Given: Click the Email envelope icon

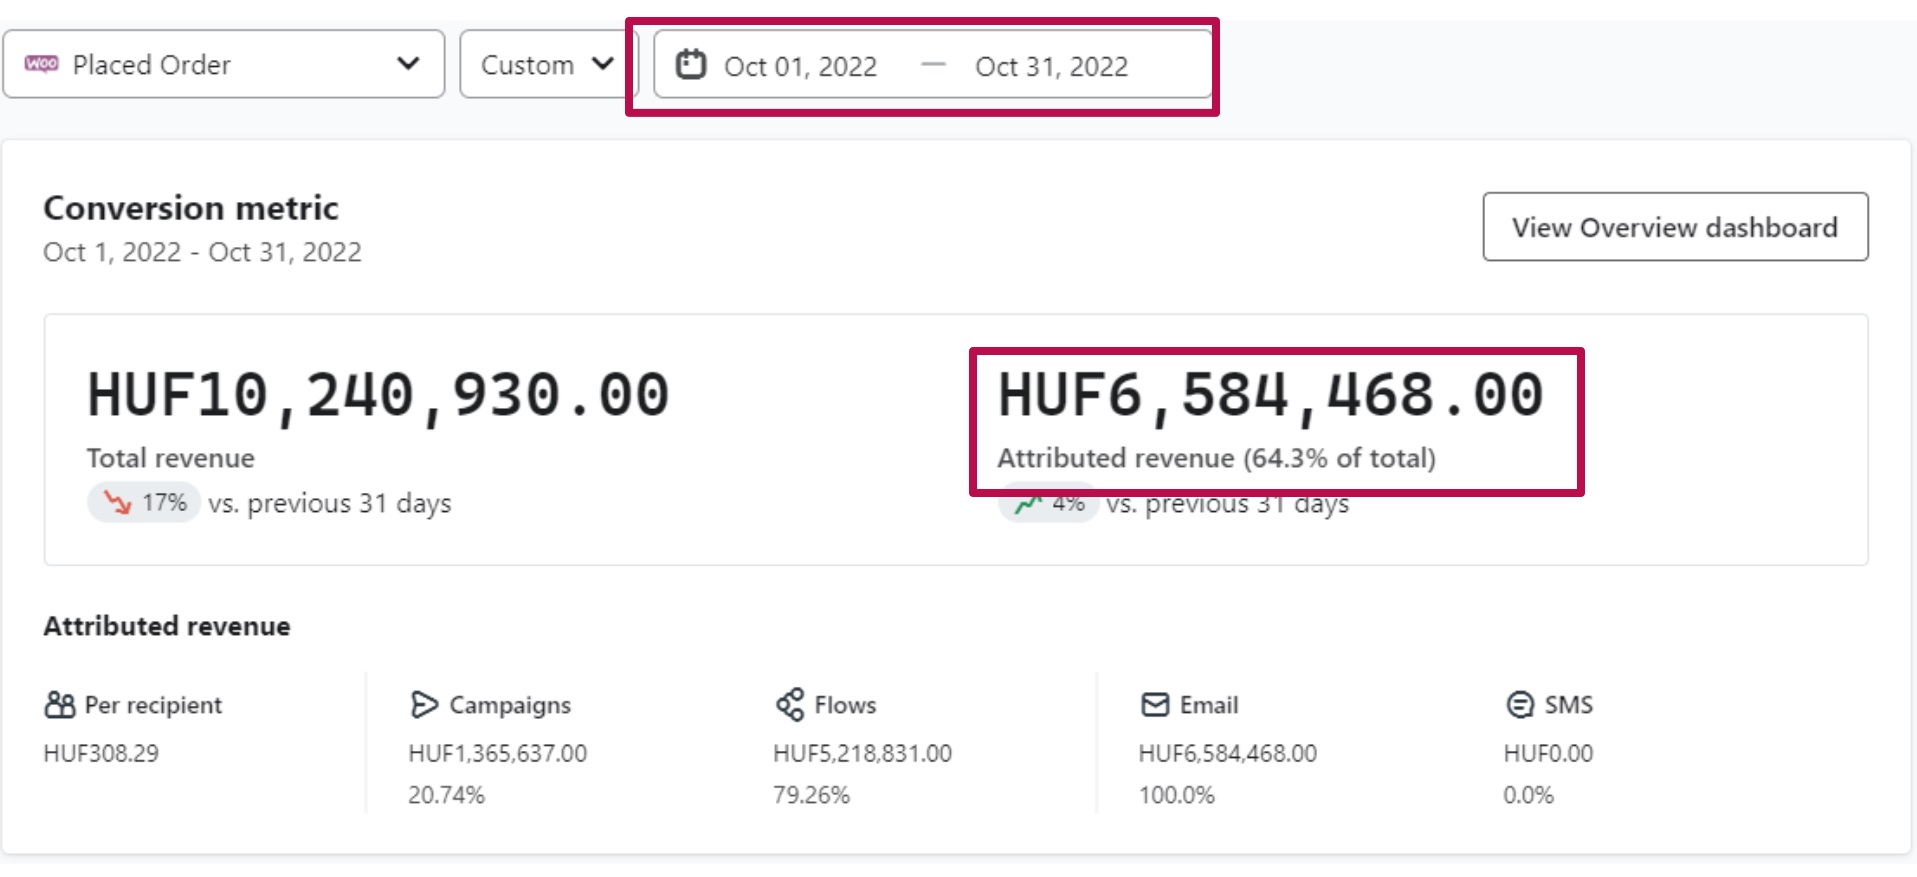Looking at the screenshot, I should [x=1155, y=705].
